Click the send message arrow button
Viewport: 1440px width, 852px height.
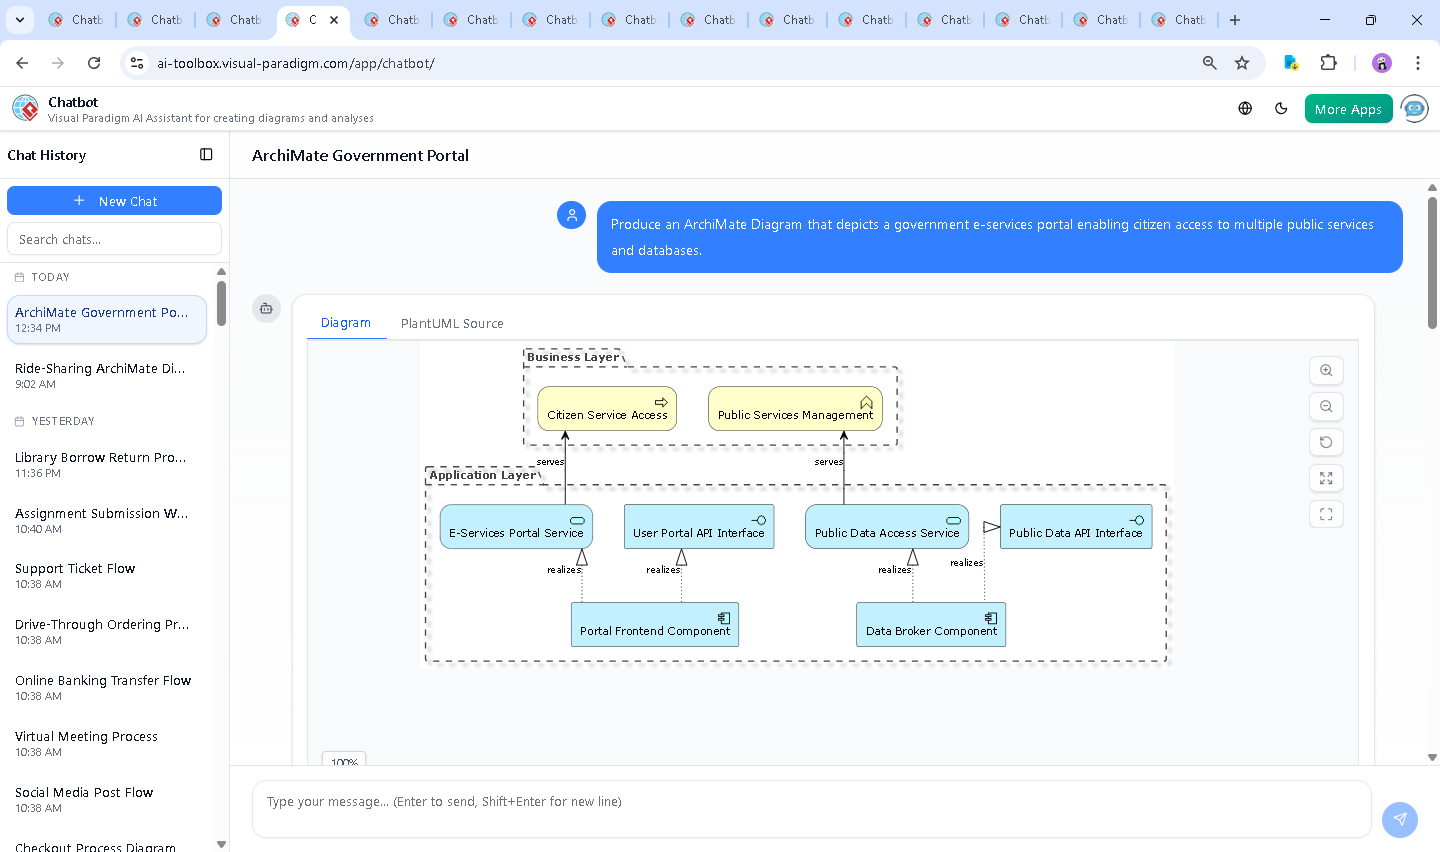coord(1400,819)
